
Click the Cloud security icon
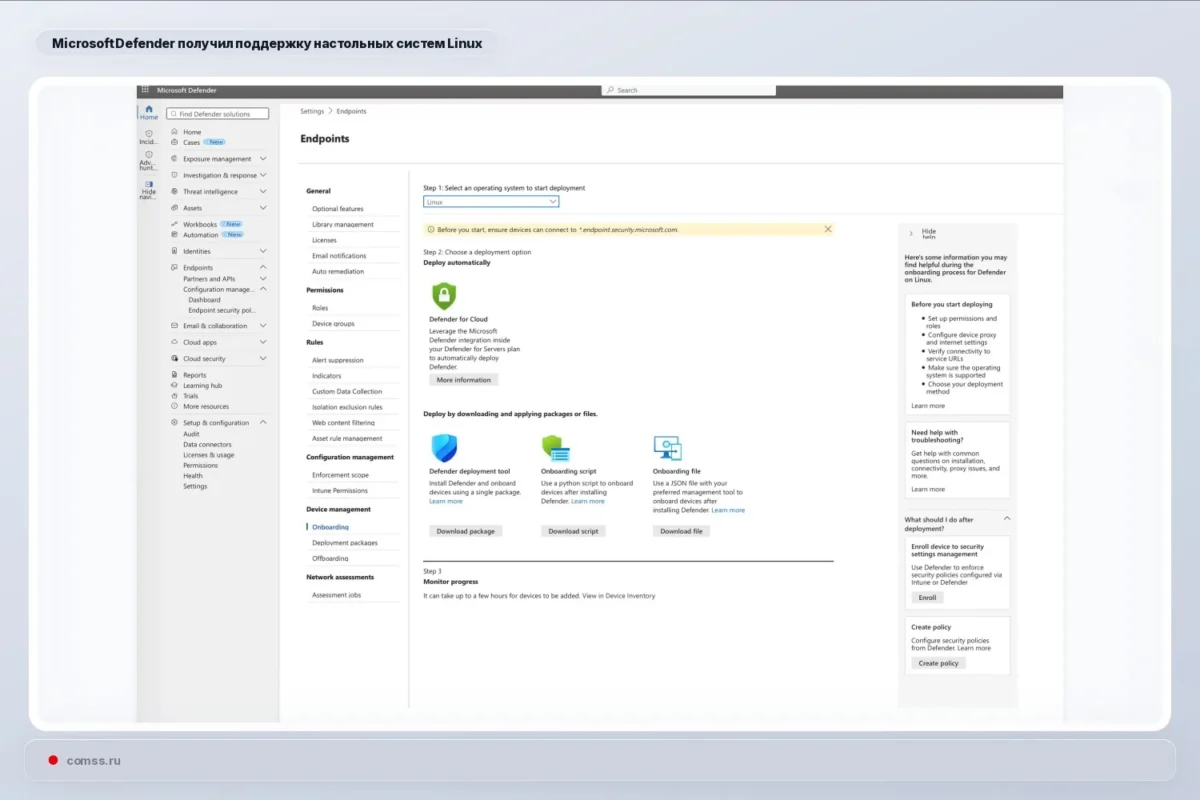pos(174,358)
